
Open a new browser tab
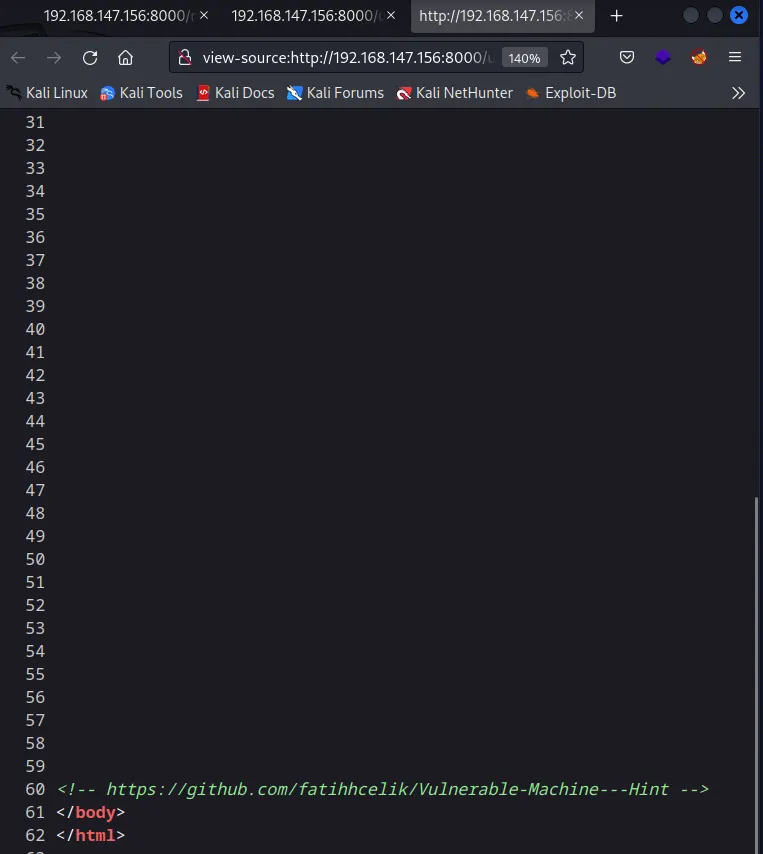(x=616, y=16)
